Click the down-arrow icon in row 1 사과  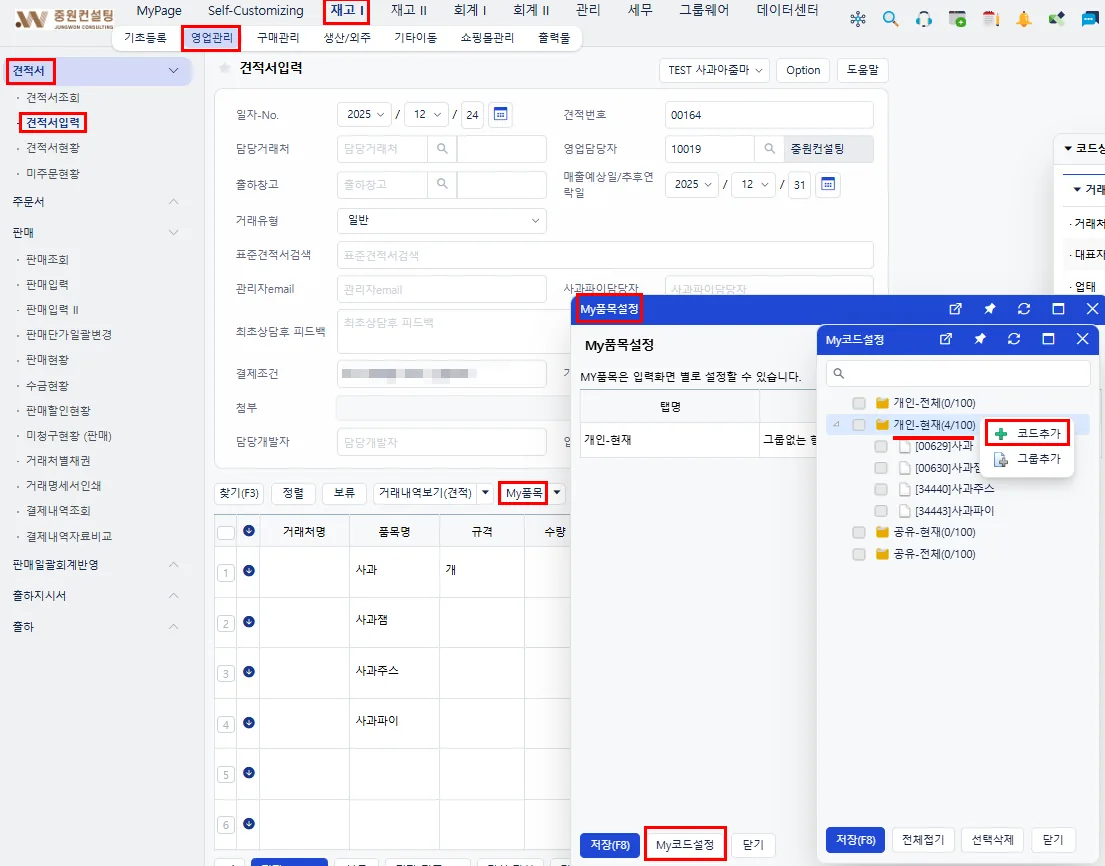point(249,571)
